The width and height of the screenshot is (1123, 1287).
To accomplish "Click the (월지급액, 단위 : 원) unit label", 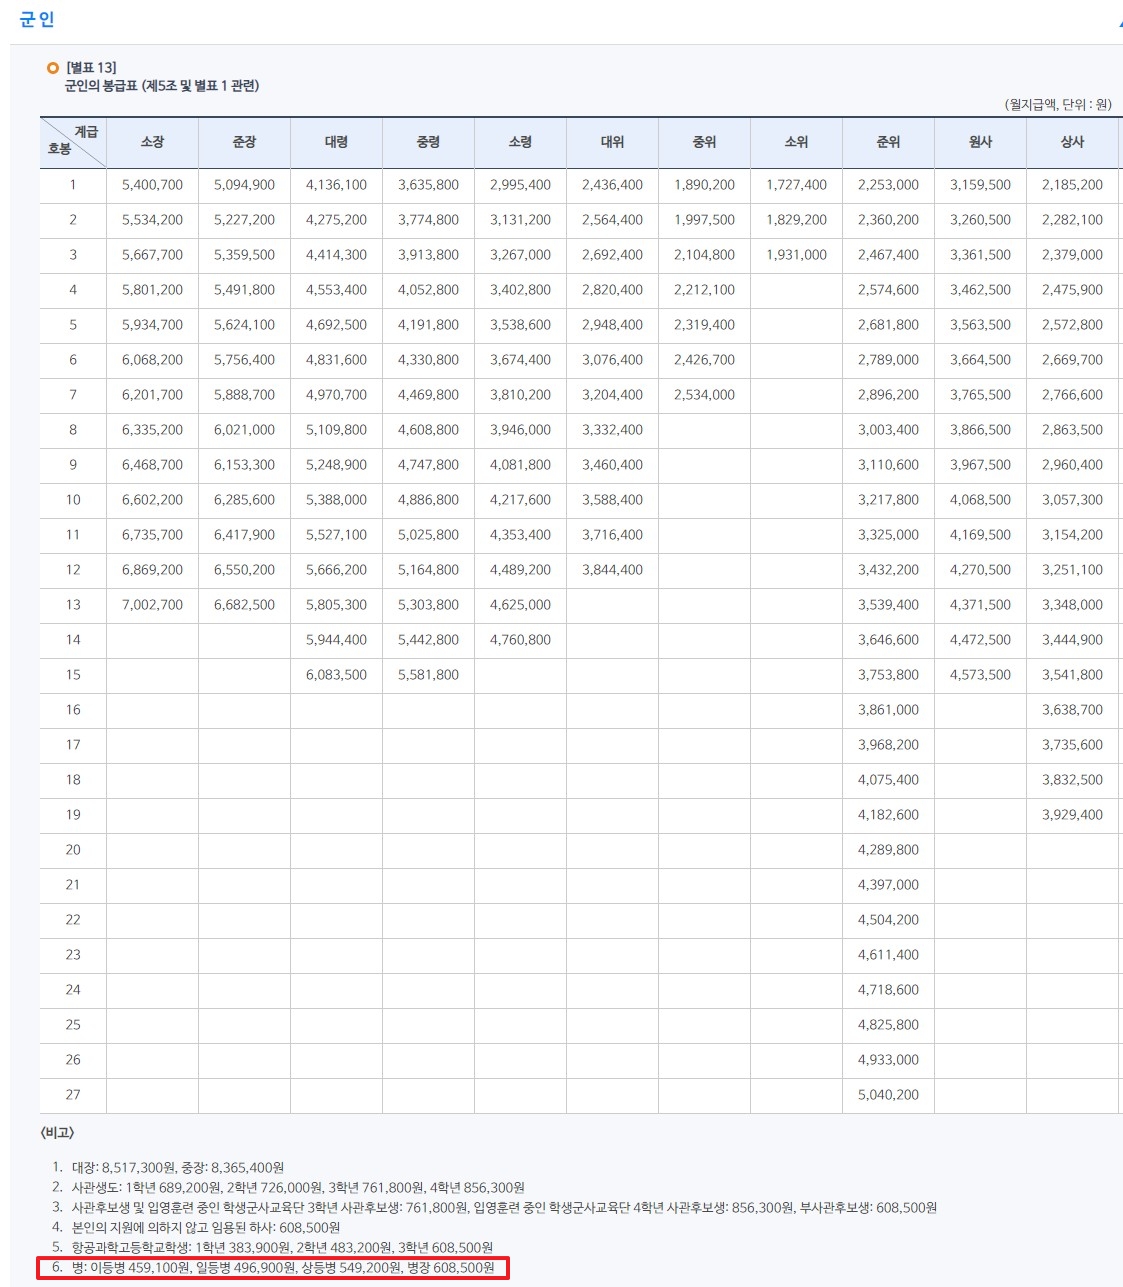I will point(1058,104).
